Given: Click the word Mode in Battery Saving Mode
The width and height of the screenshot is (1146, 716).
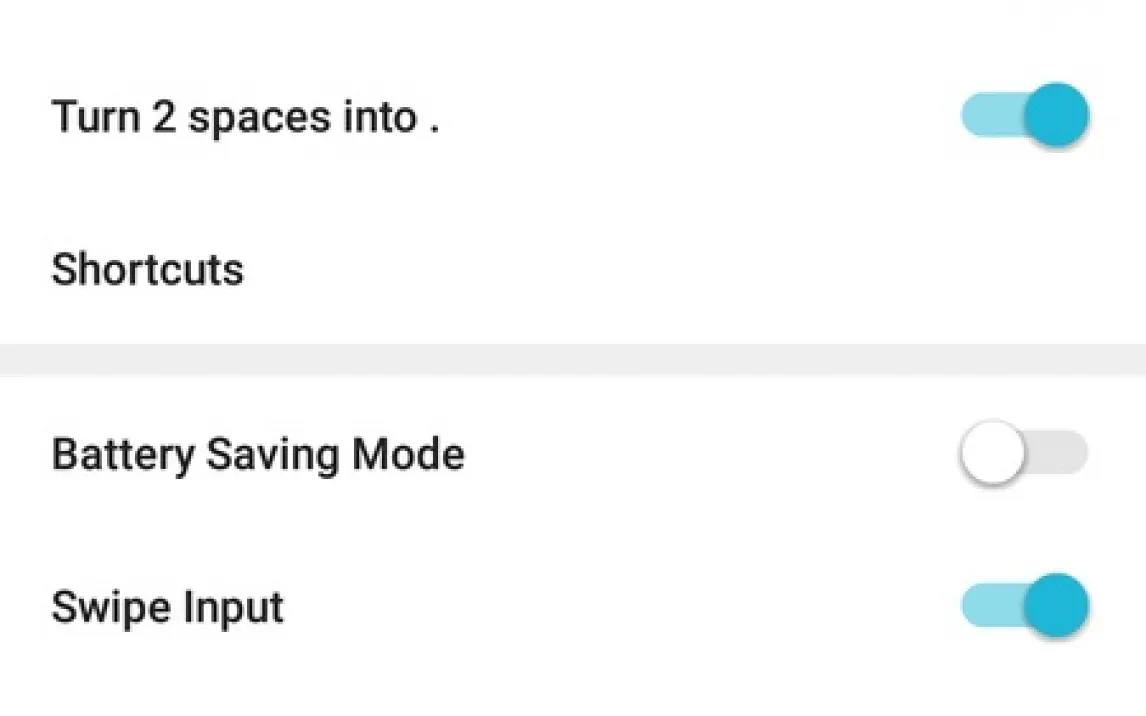Looking at the screenshot, I should [408, 455].
